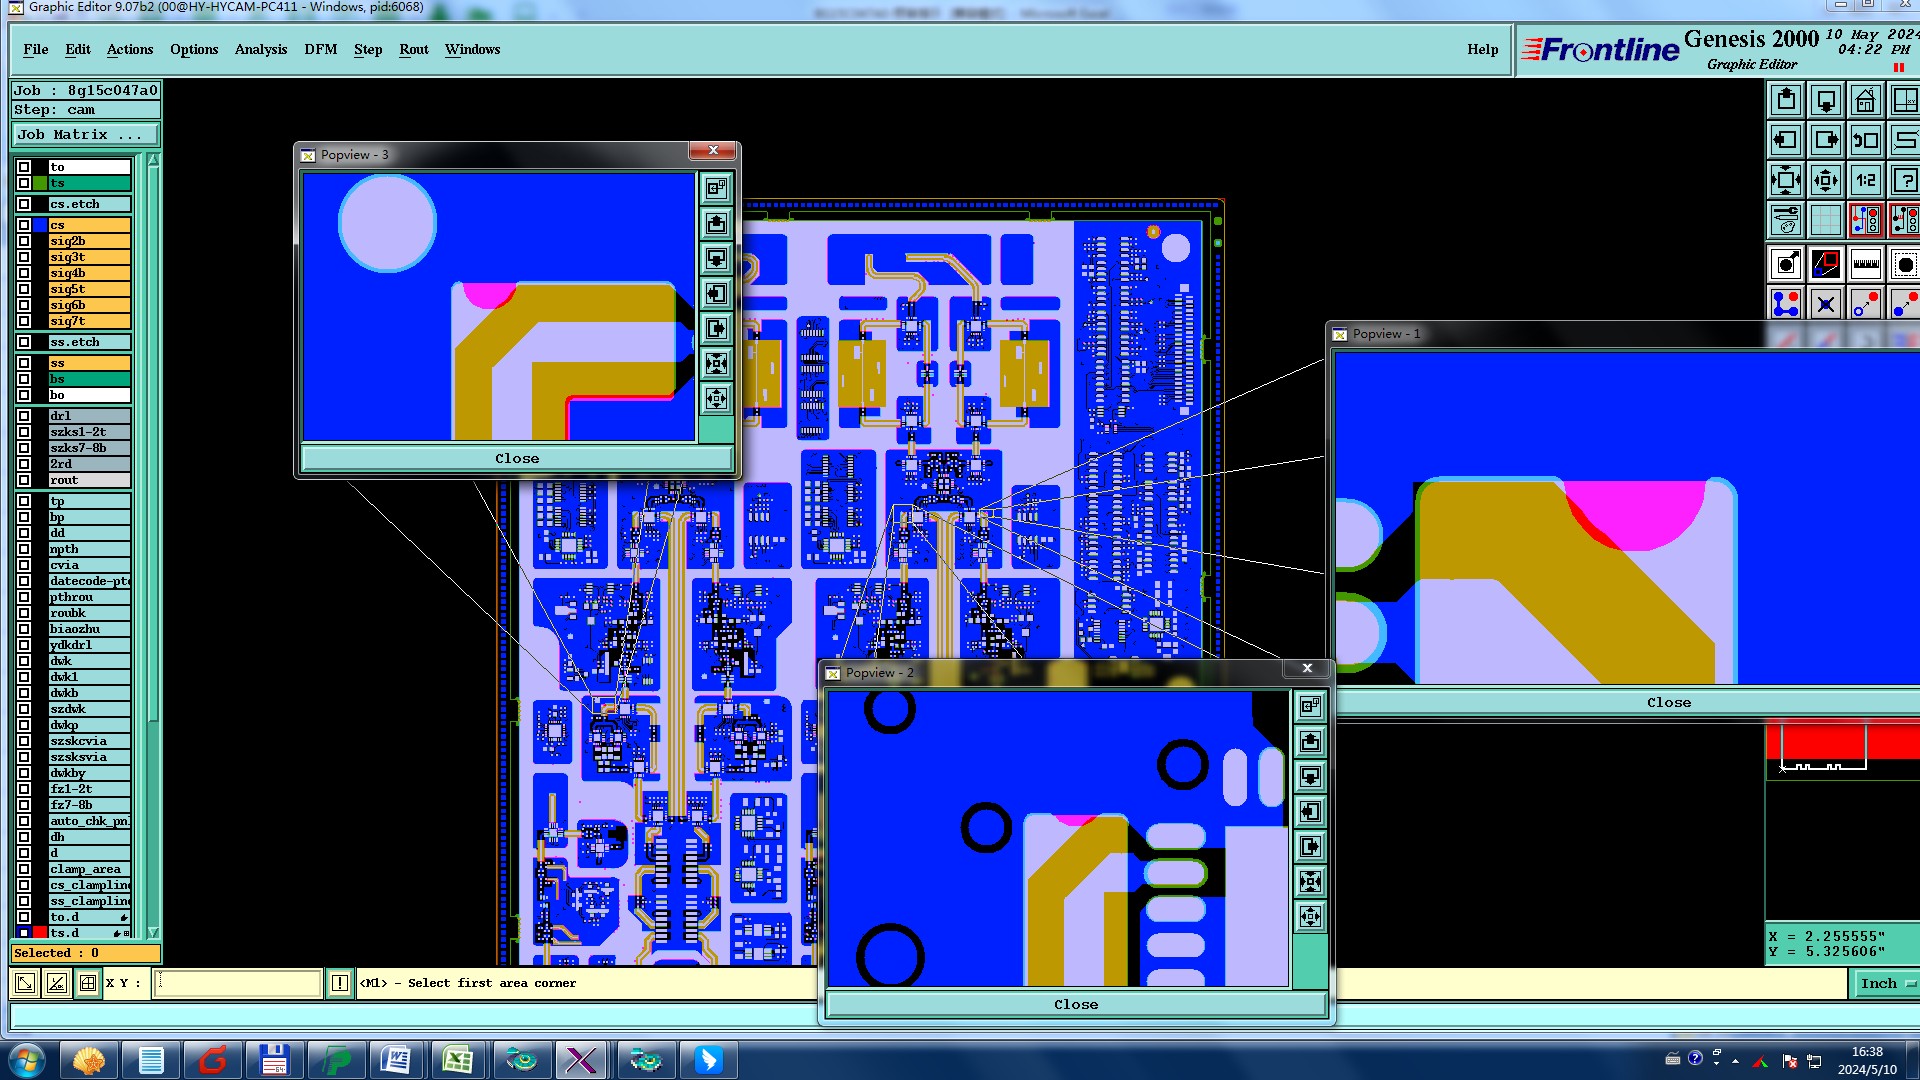1920x1080 pixels.
Task: Click the red color swatch of layer 'ts.d'
Action: click(x=40, y=932)
